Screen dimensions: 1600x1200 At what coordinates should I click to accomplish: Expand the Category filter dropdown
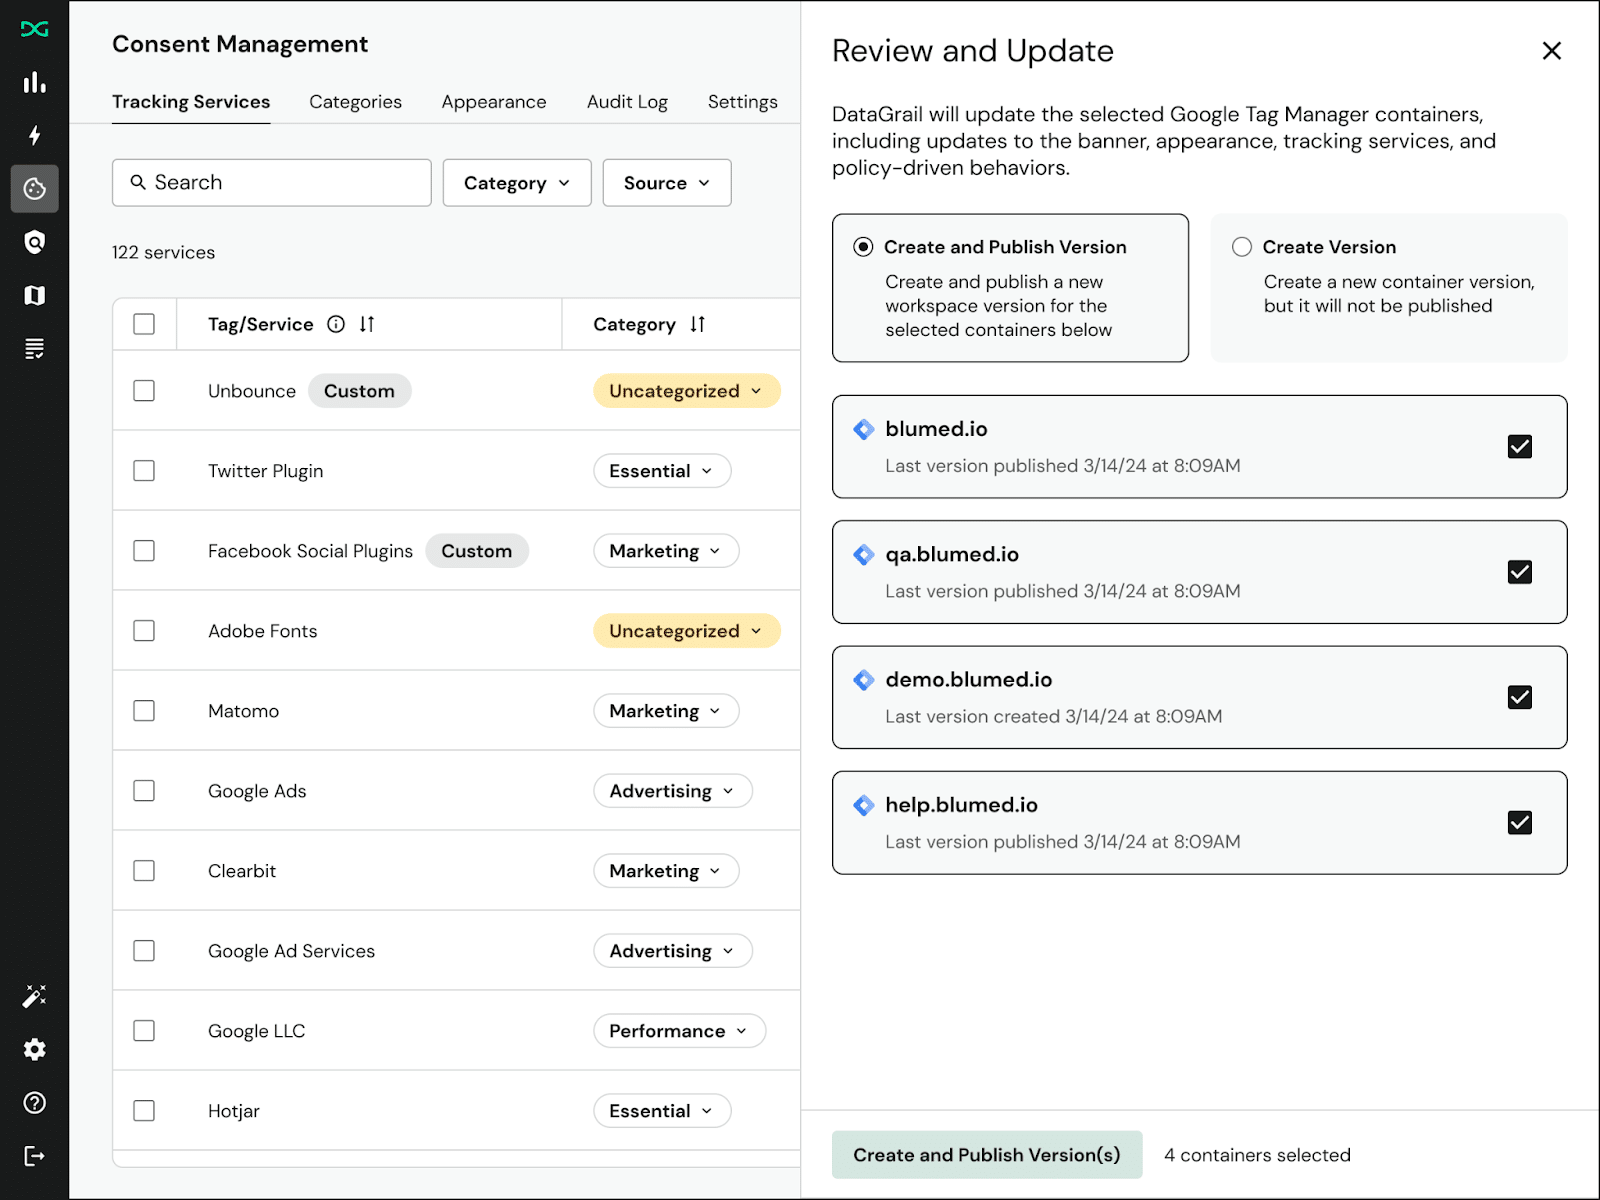(x=517, y=183)
